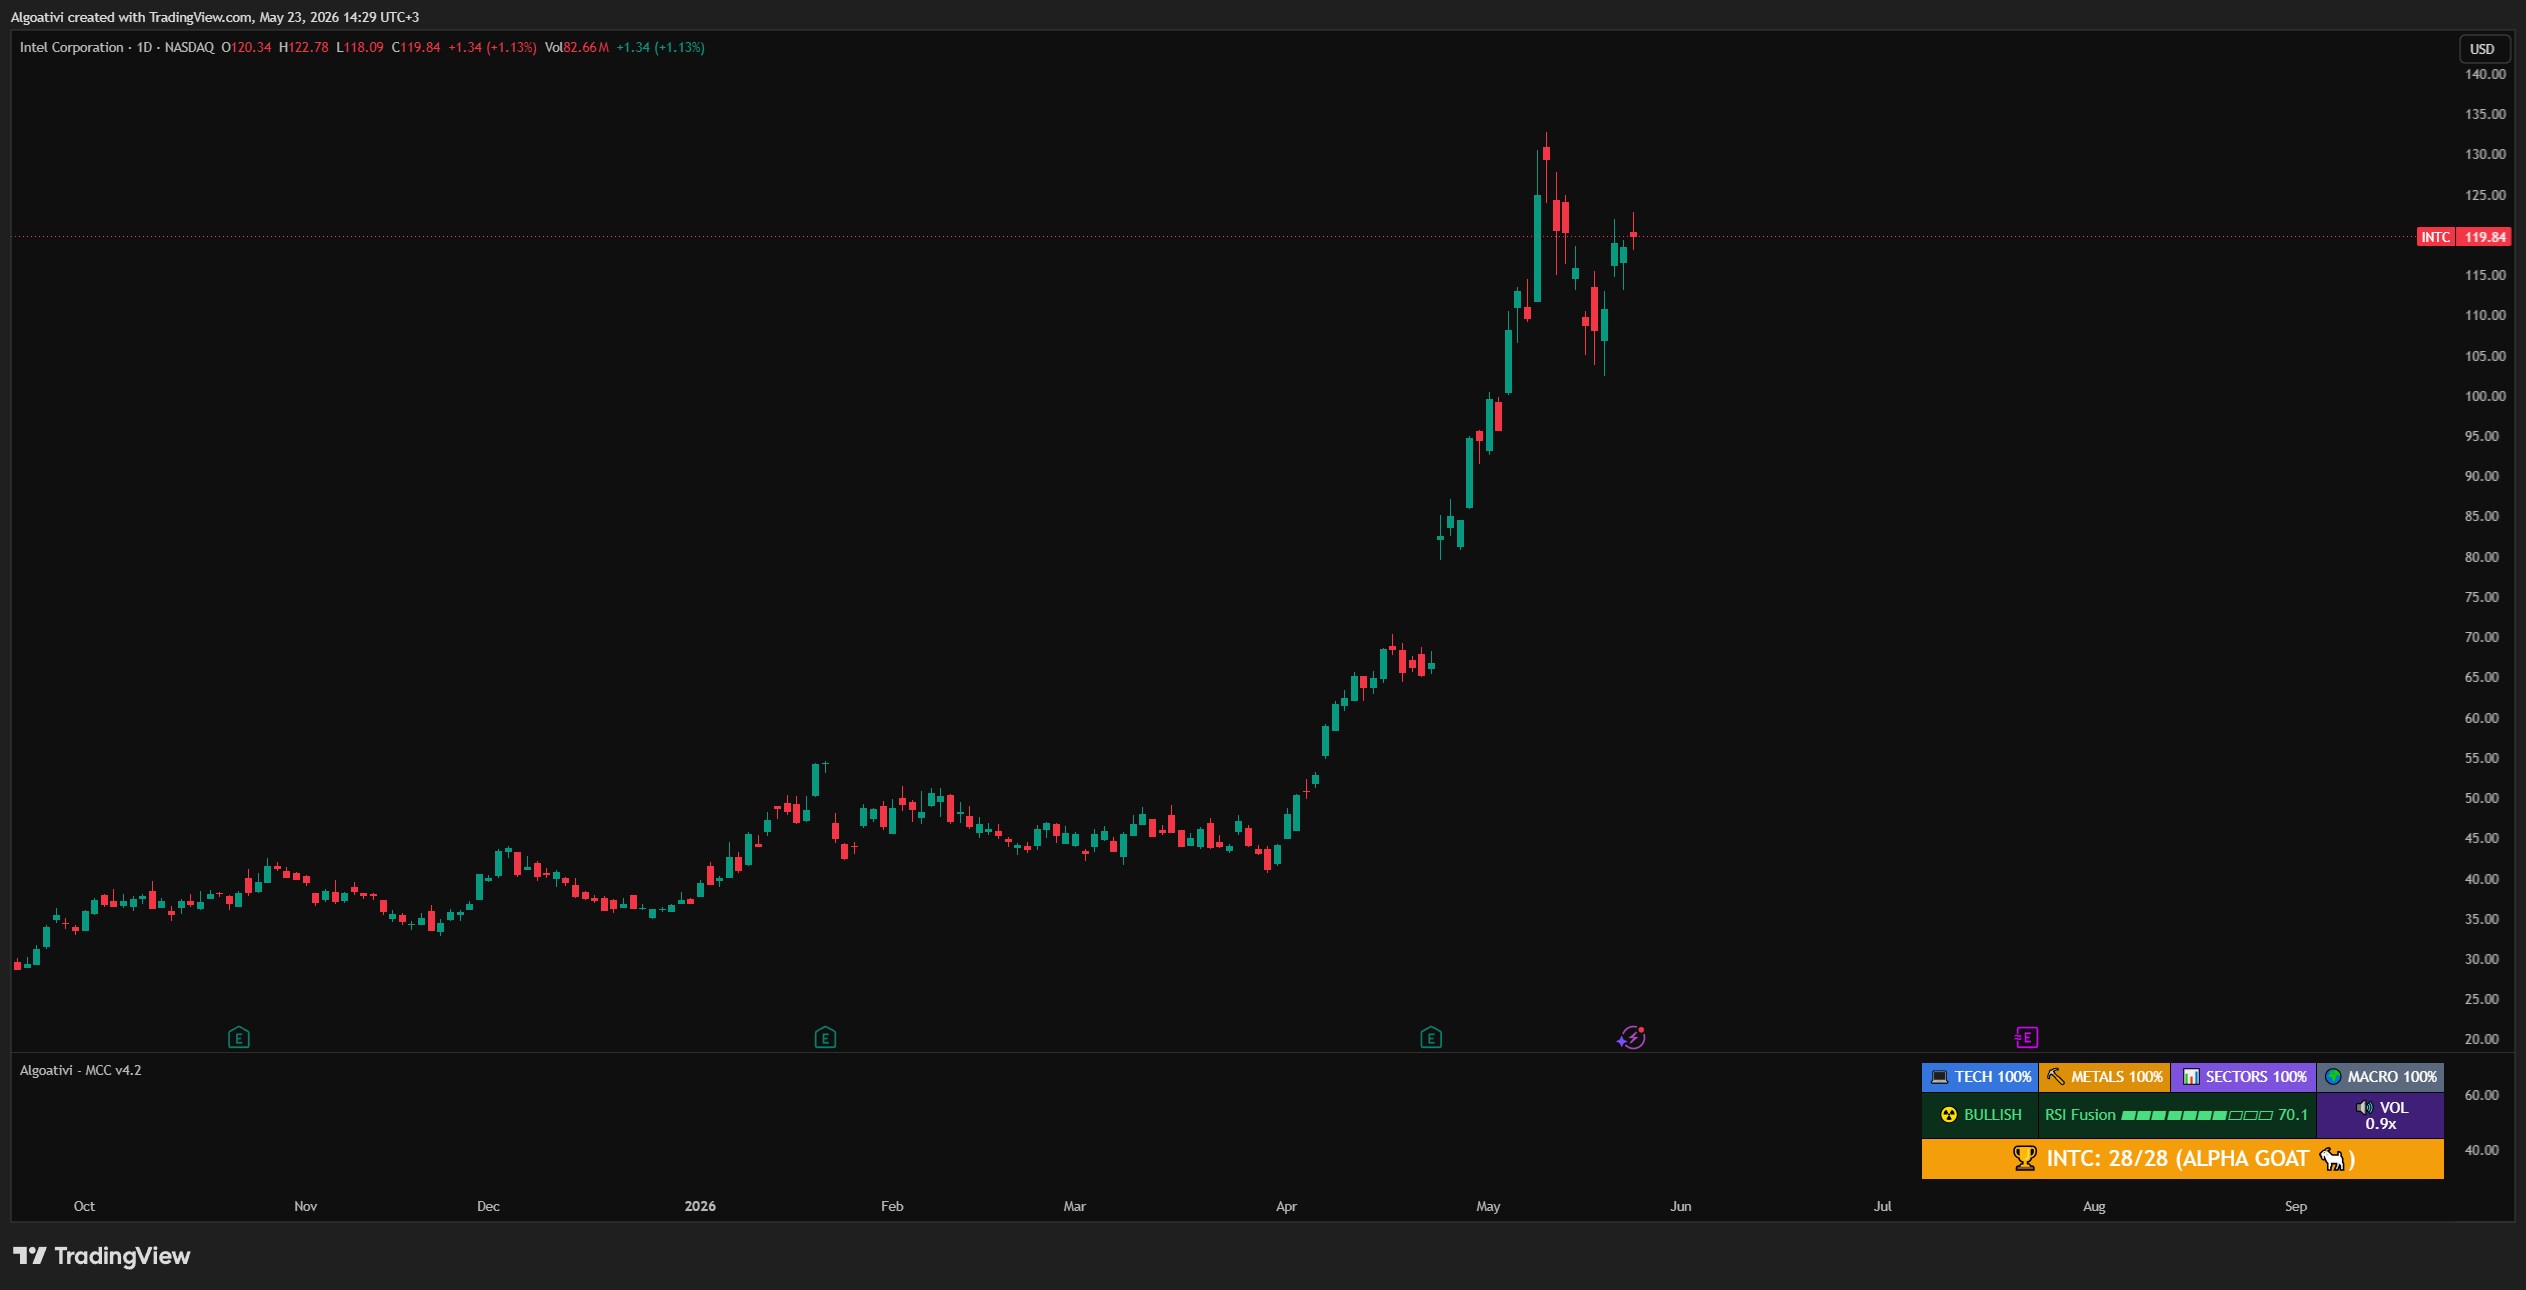Click the green +1.34 (+1.13%) volume change
Image resolution: width=2526 pixels, height=1290 pixels.
tap(661, 47)
